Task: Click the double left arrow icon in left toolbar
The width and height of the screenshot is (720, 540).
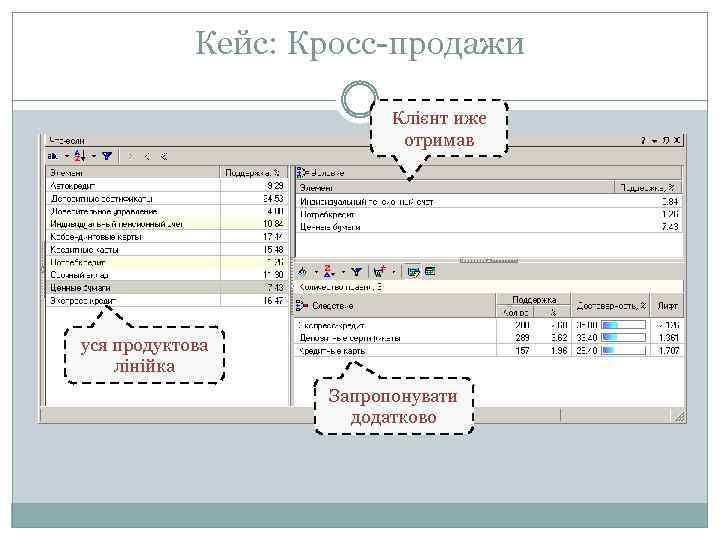Action: (163, 157)
